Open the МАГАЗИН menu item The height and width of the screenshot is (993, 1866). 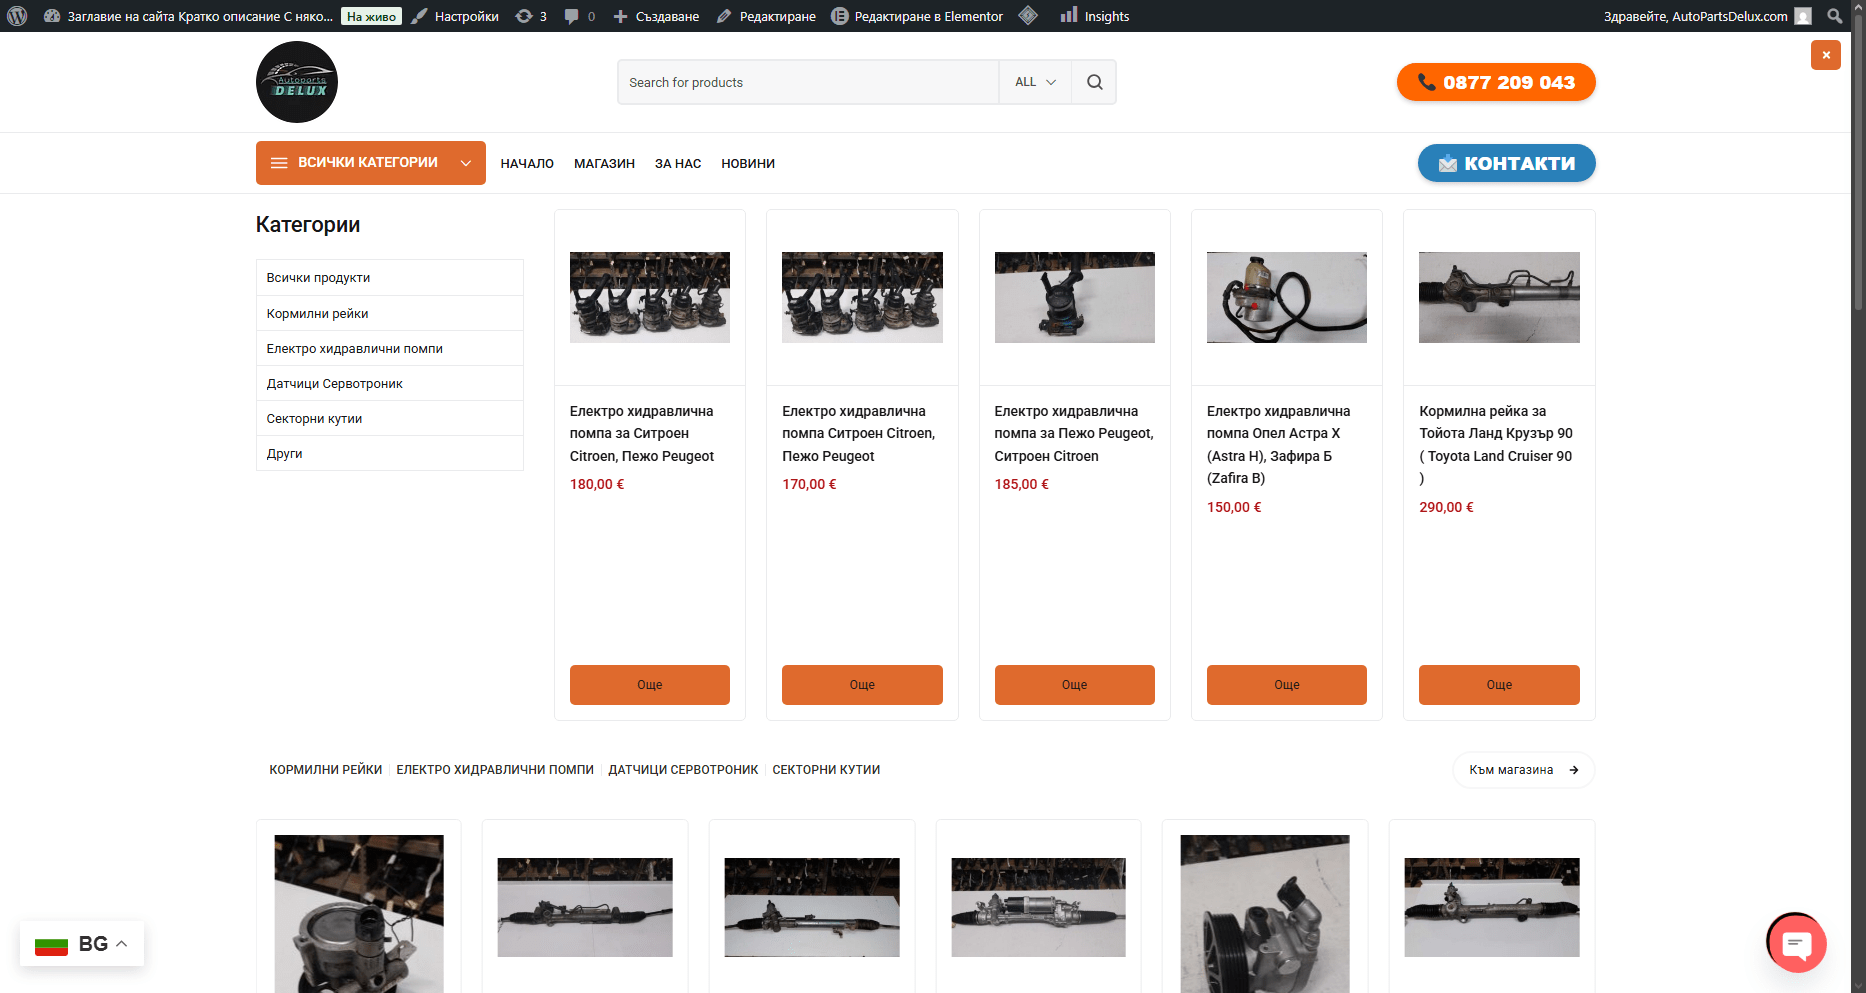[x=604, y=163]
